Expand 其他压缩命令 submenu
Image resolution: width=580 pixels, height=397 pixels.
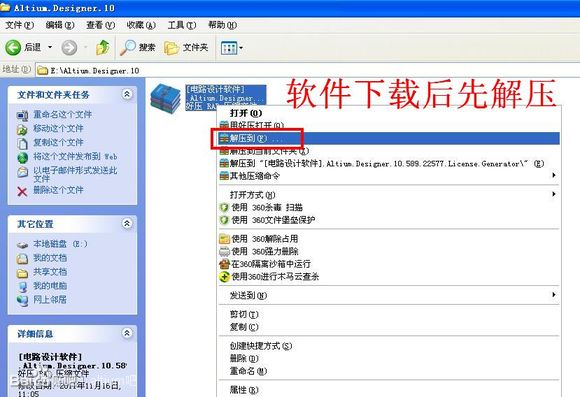tap(388, 176)
